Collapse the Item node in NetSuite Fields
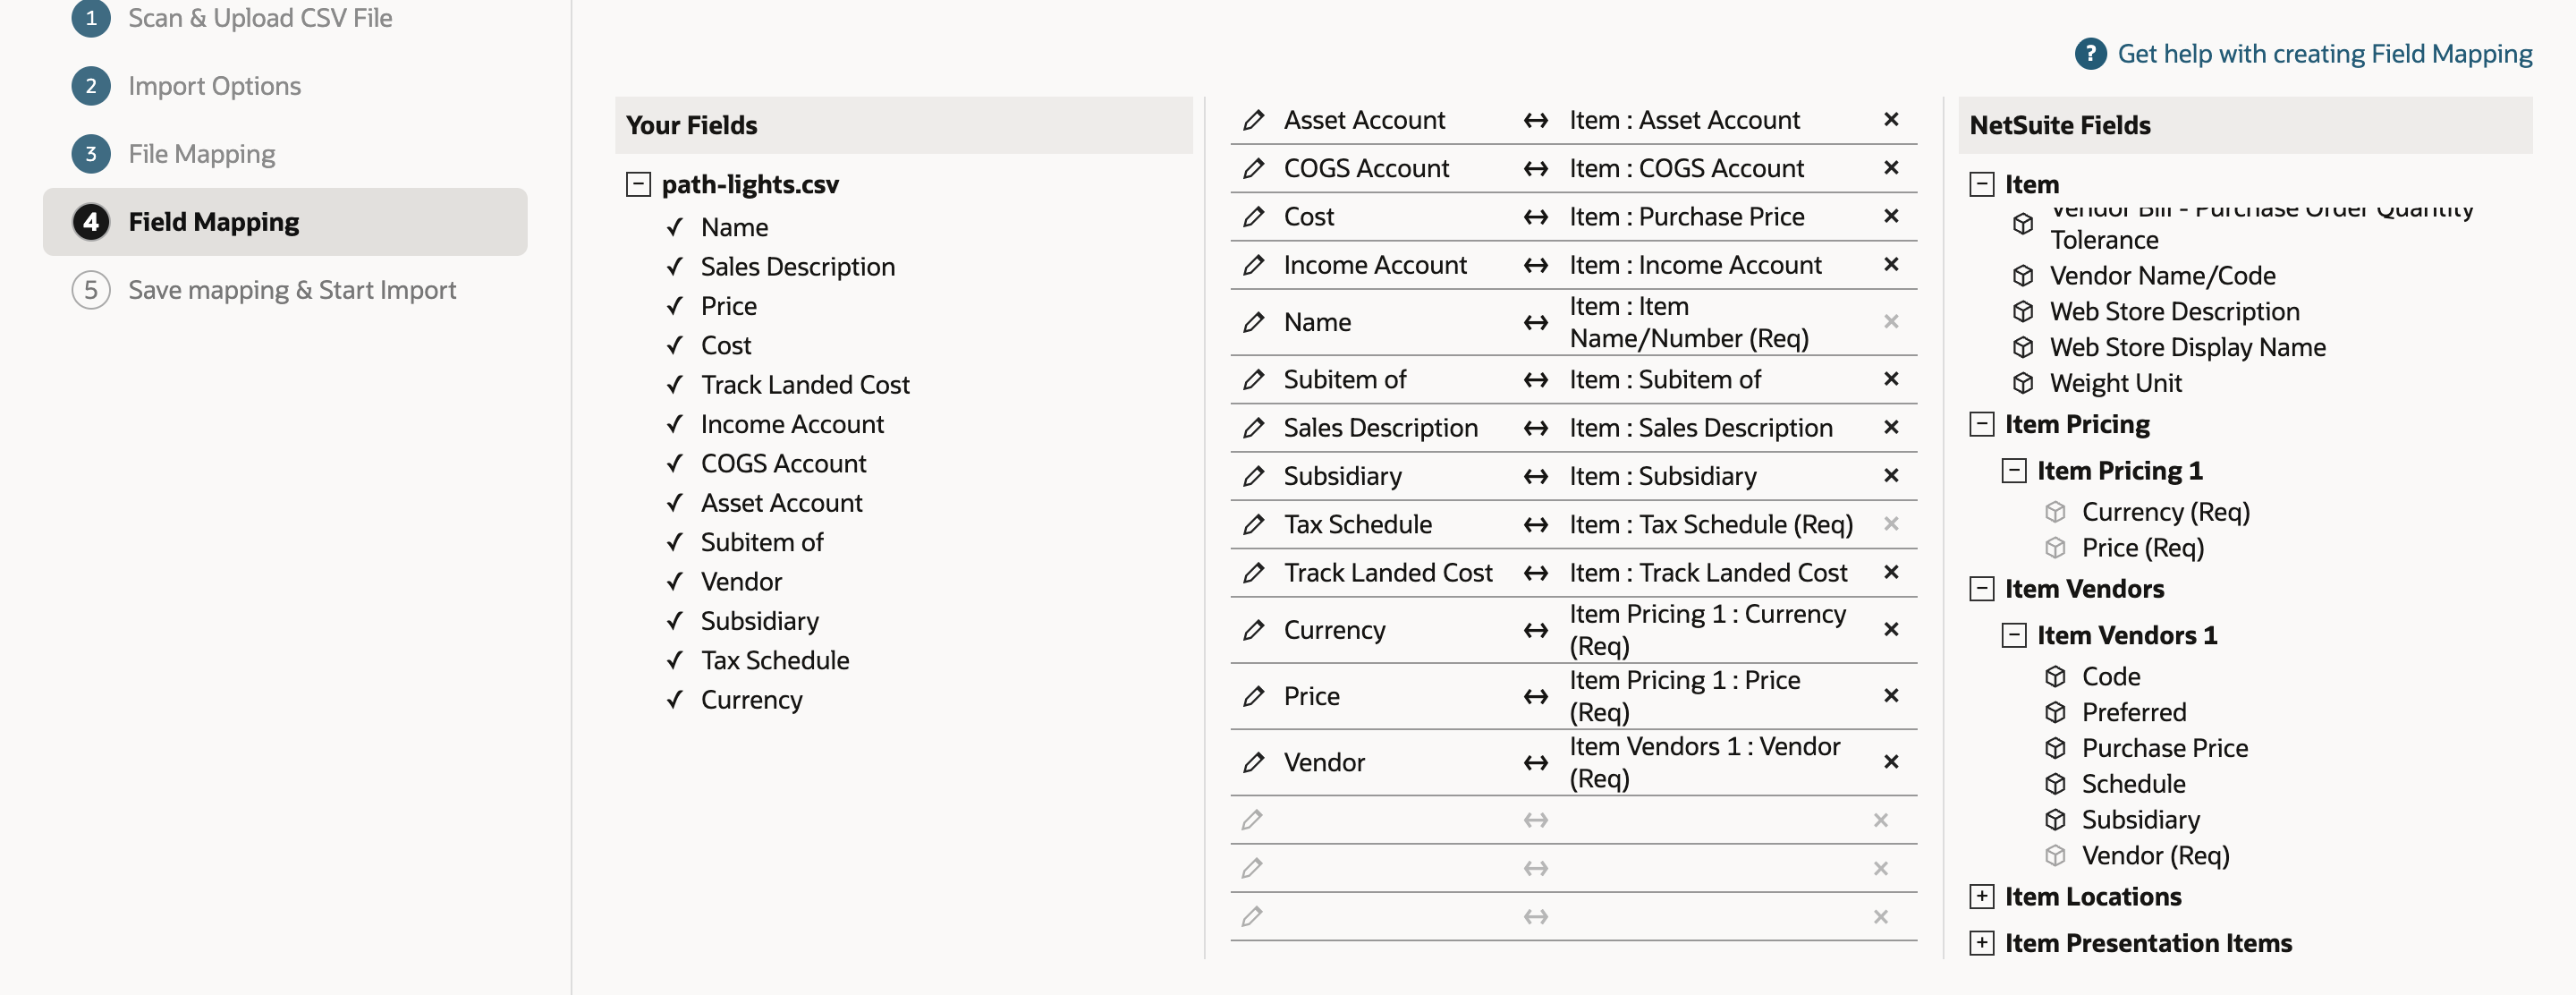 pos(1981,184)
